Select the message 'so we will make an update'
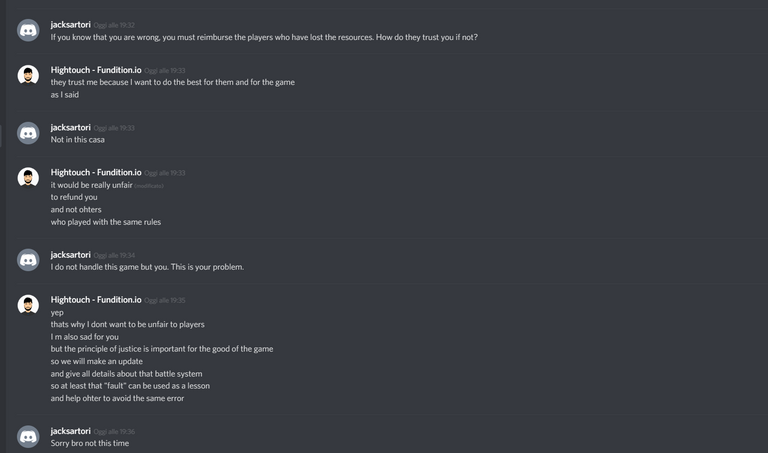The height and width of the screenshot is (453, 768). coord(96,361)
